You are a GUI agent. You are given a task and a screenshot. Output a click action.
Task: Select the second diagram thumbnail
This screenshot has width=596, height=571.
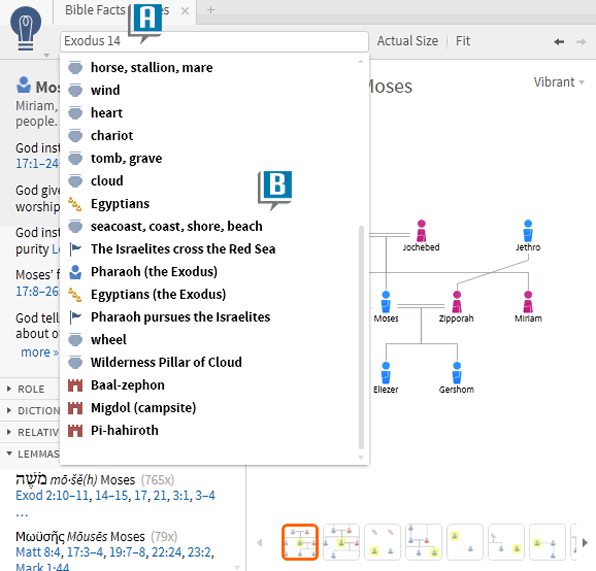pyautogui.click(x=341, y=542)
